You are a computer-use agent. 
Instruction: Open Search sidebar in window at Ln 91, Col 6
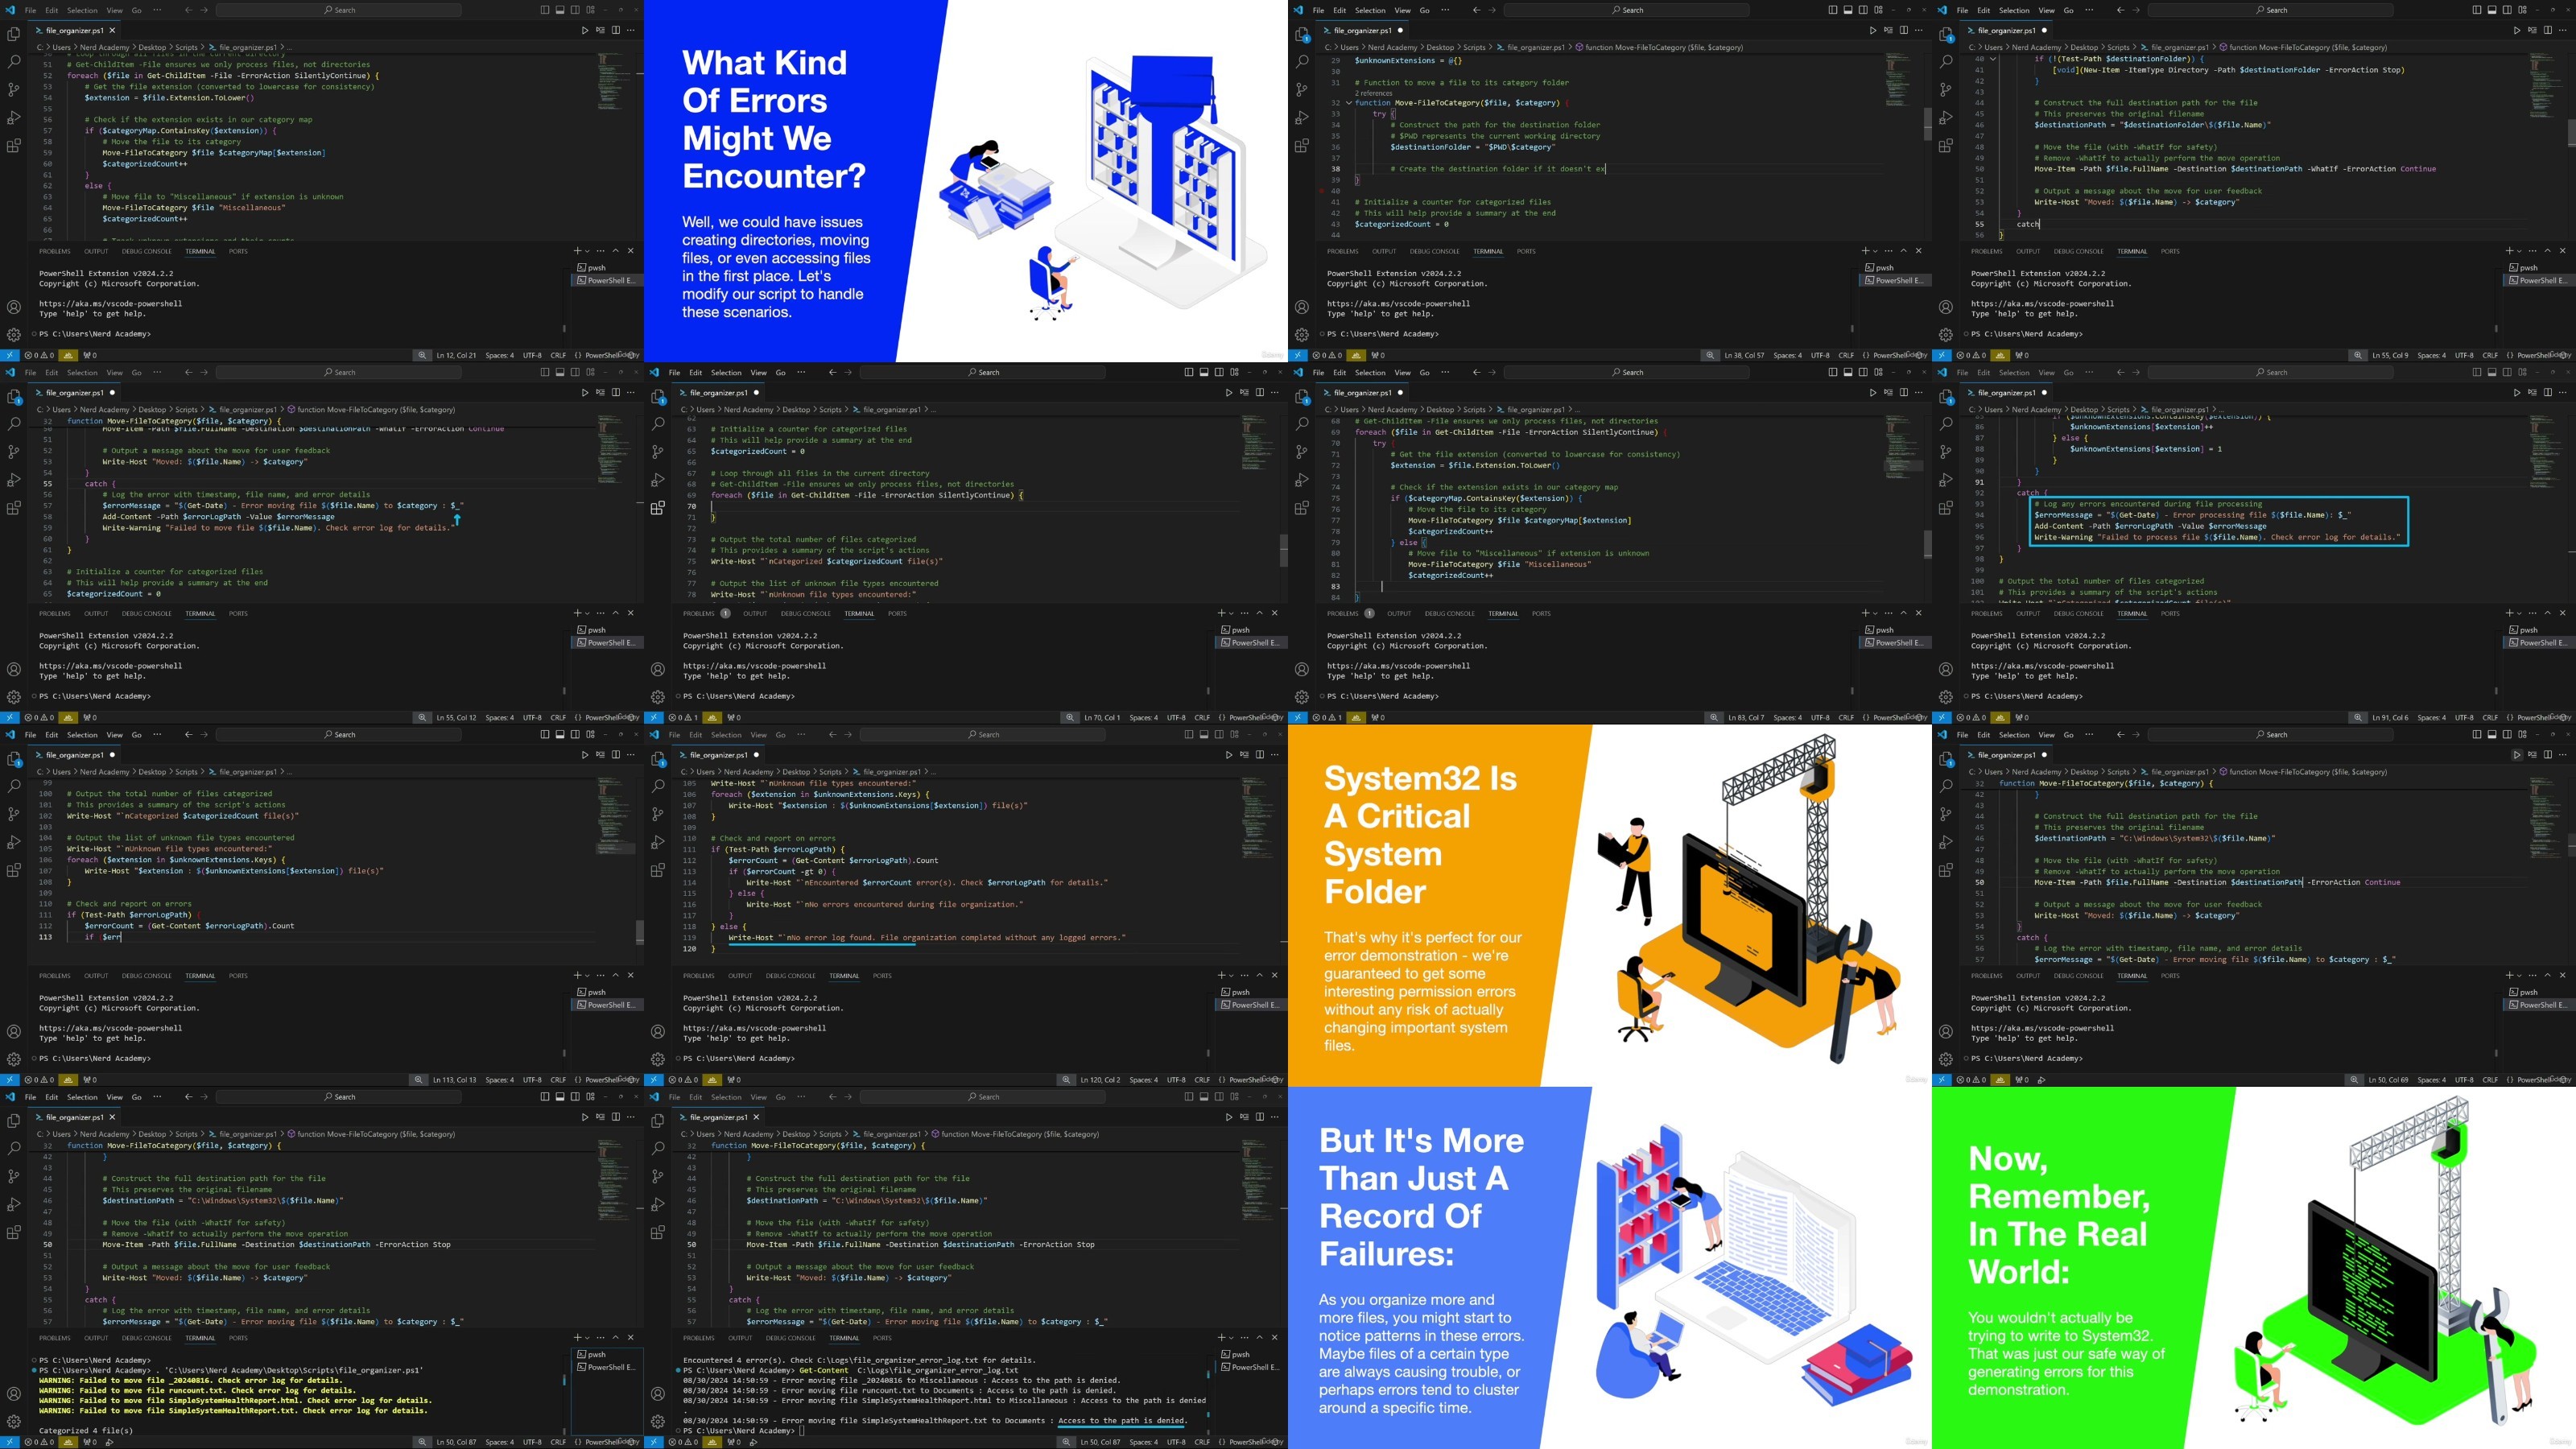(x=1946, y=424)
